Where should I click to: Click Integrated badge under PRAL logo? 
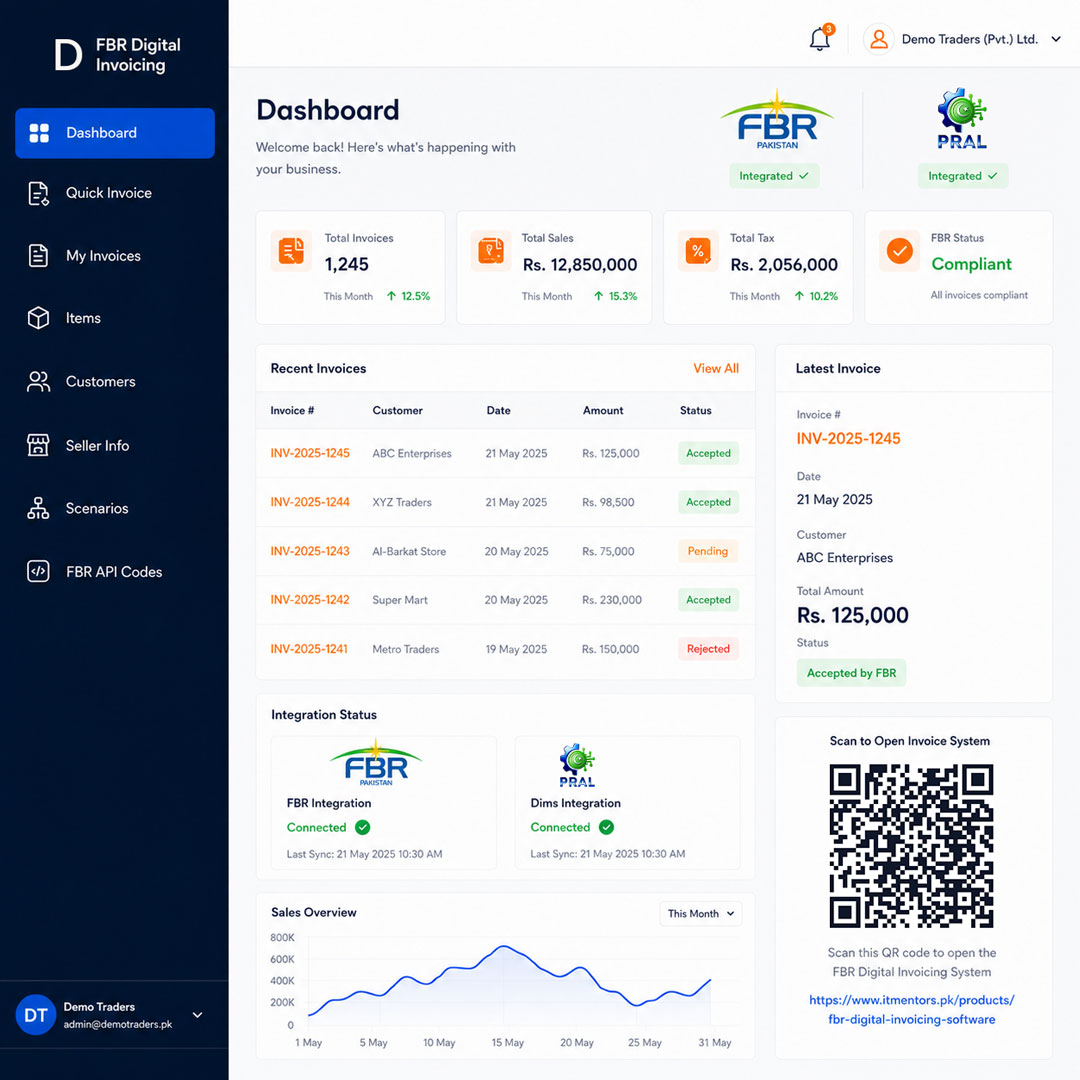pyautogui.click(x=963, y=176)
